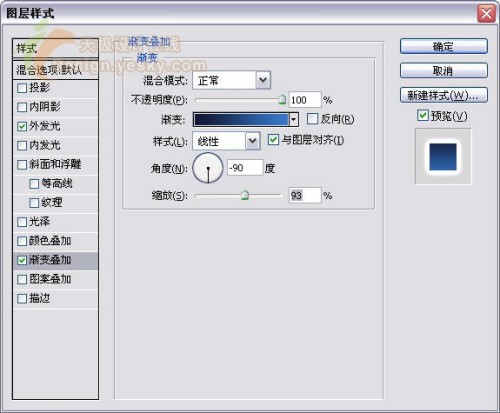Click the blue gradient swatch bar
Screen dimensions: 500x413
click(x=241, y=119)
